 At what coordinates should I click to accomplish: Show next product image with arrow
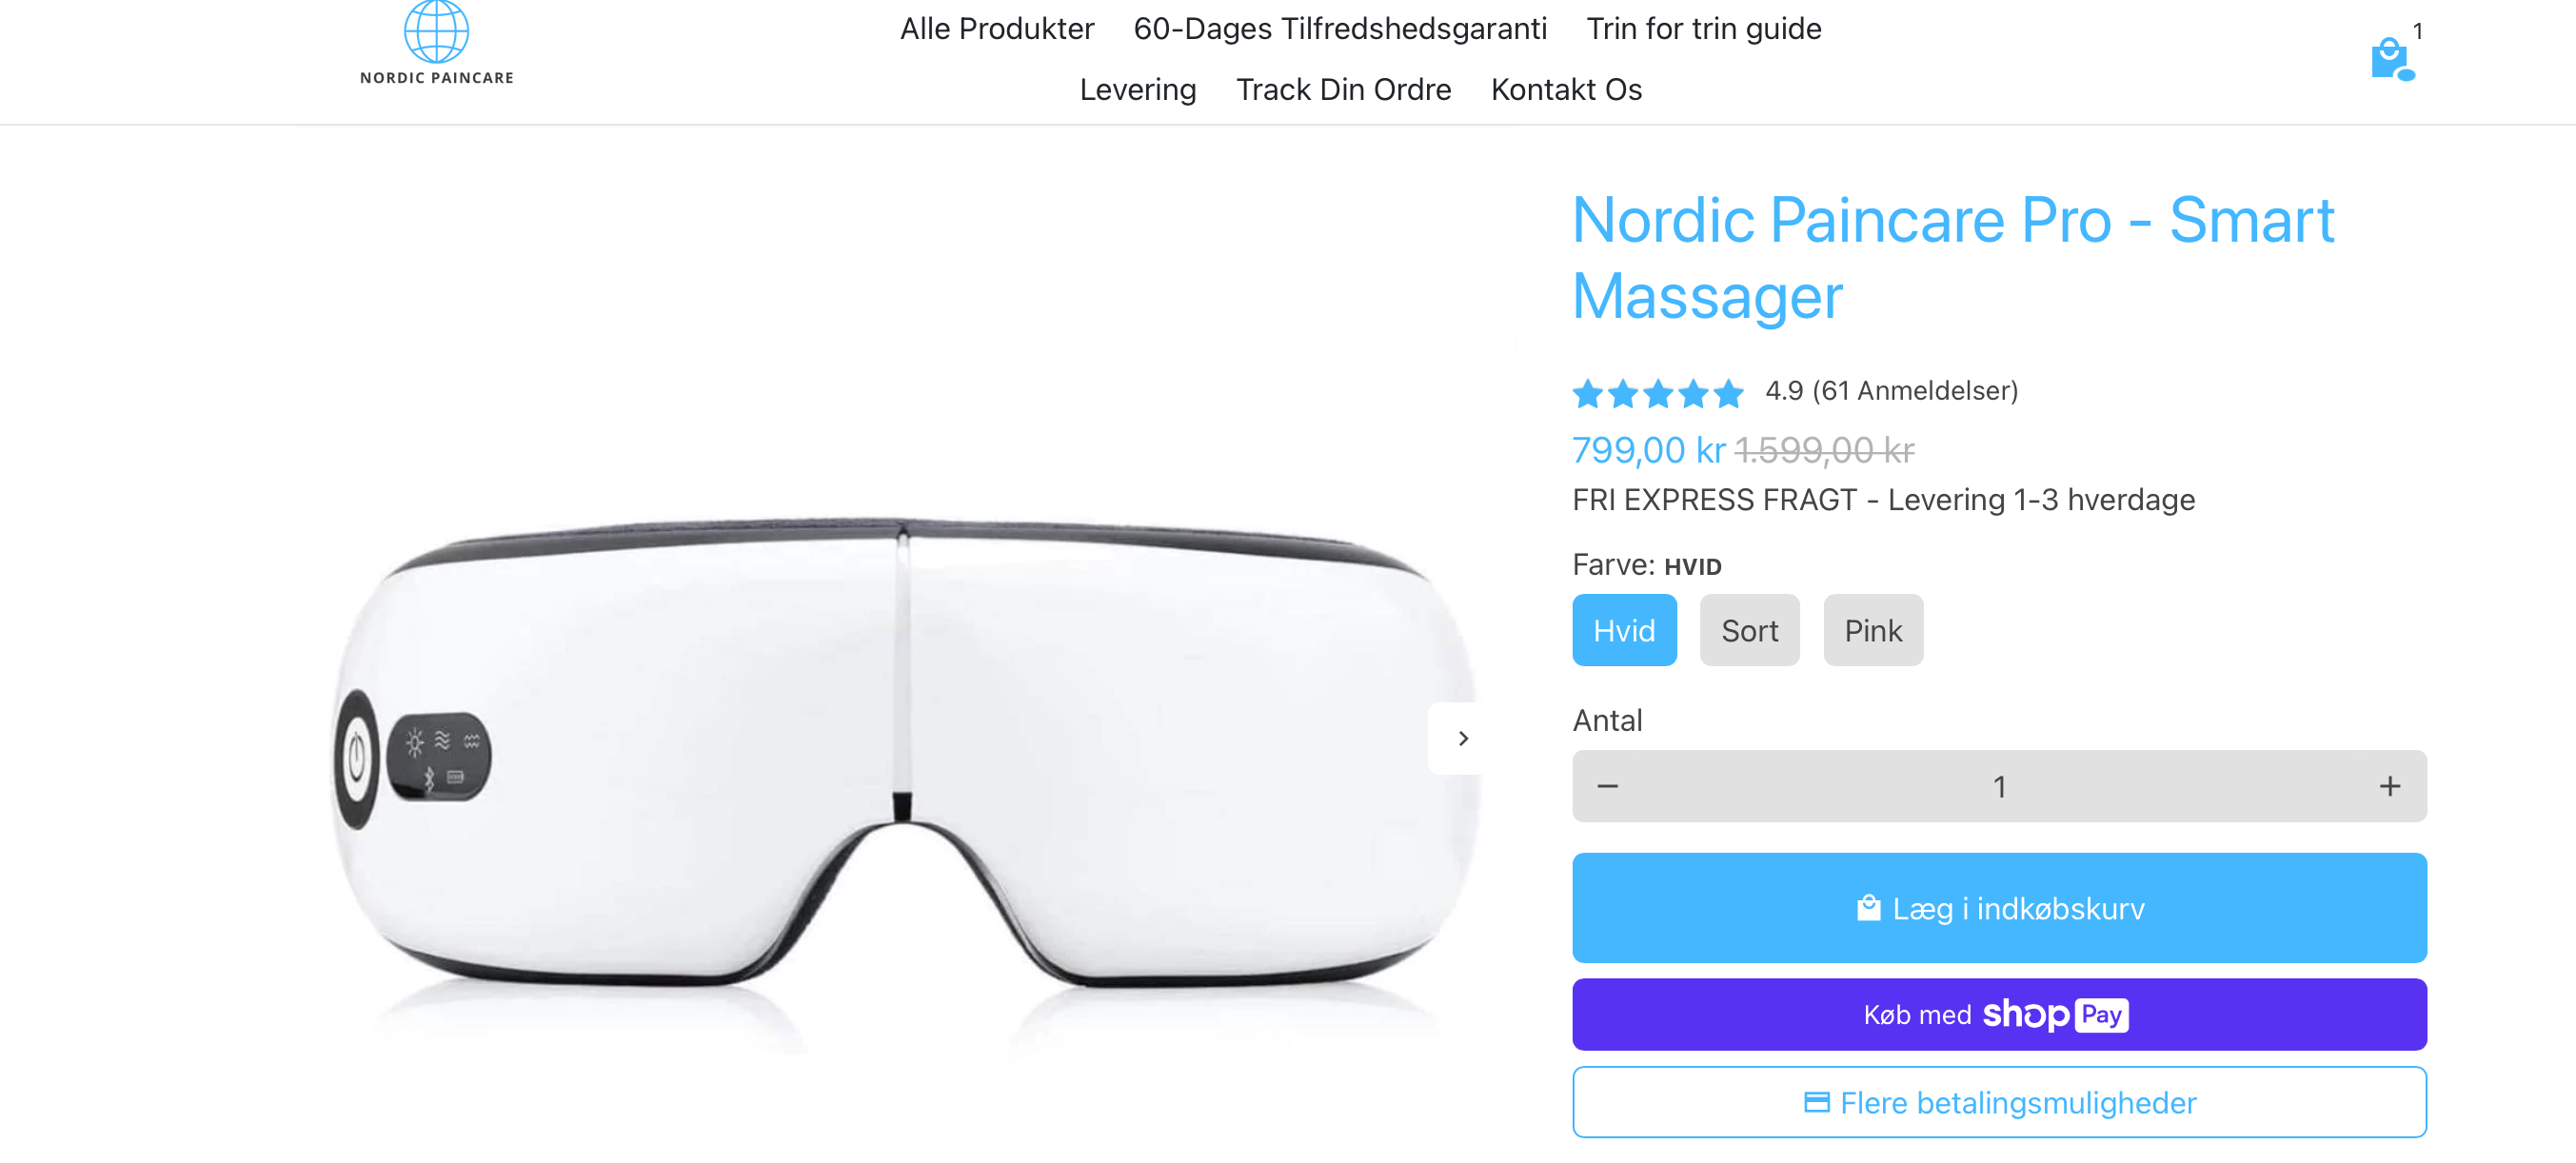[x=1463, y=738]
